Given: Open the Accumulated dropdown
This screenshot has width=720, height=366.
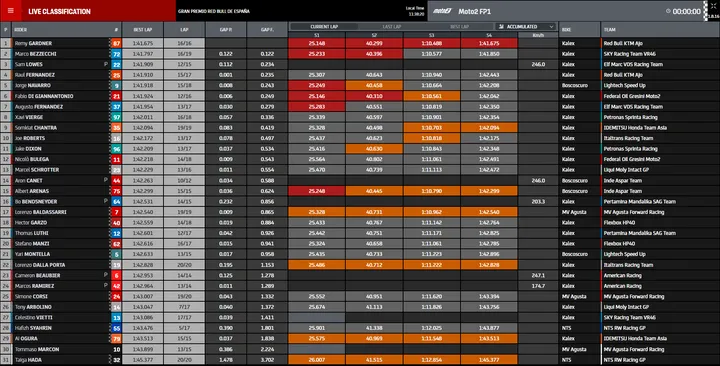Looking at the screenshot, I should 526,27.
